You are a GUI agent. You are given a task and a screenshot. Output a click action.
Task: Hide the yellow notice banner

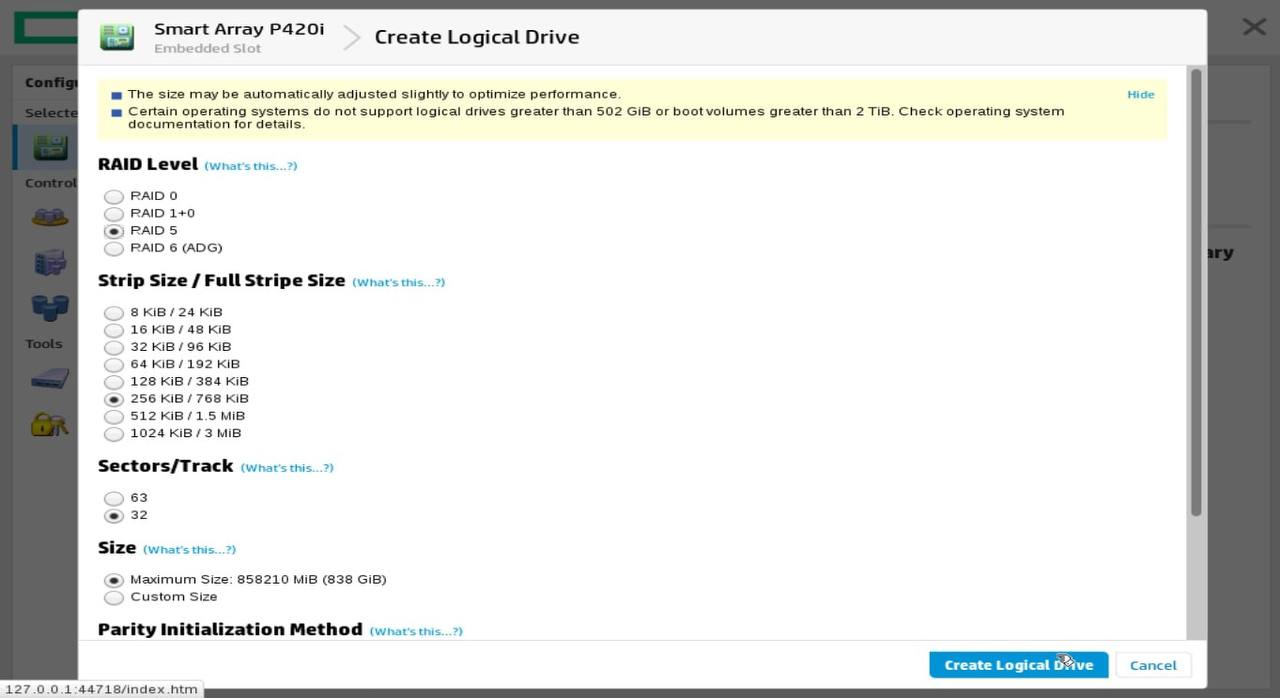[x=1140, y=94]
